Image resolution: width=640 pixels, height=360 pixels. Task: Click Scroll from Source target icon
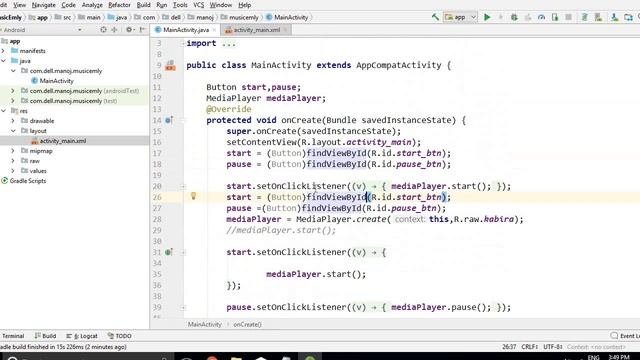coord(103,30)
